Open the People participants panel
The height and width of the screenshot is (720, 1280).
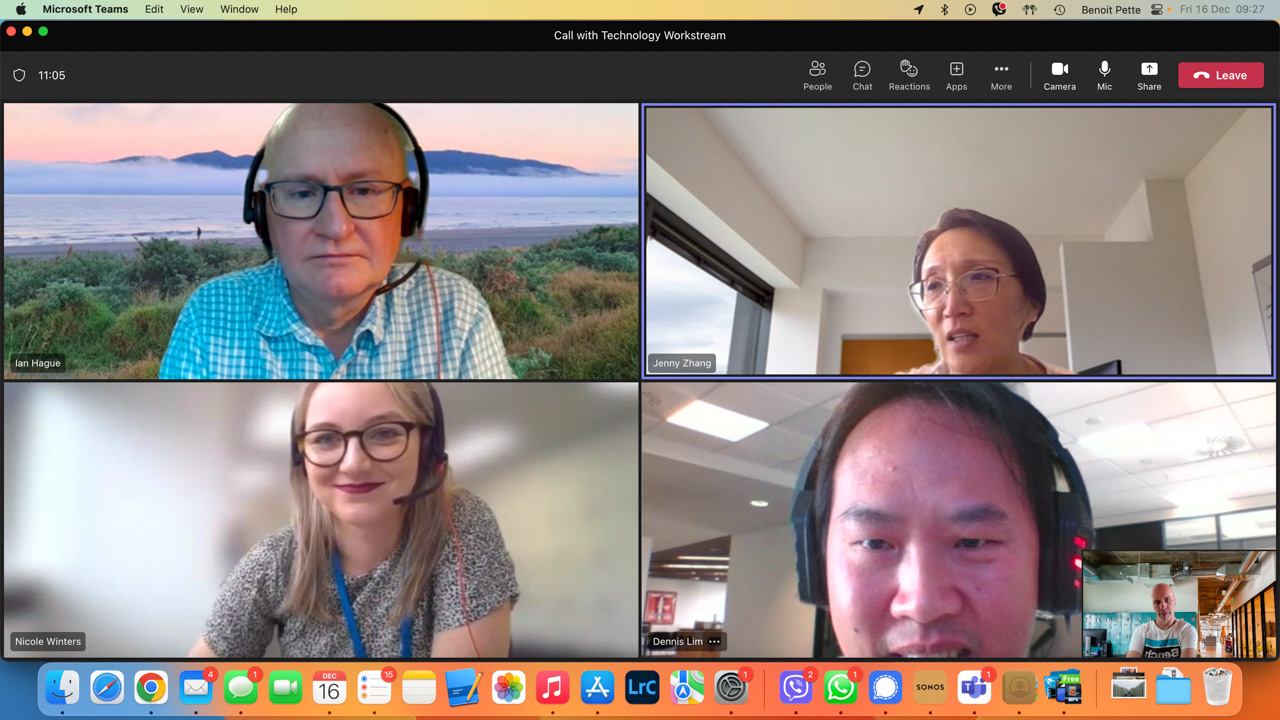point(817,75)
